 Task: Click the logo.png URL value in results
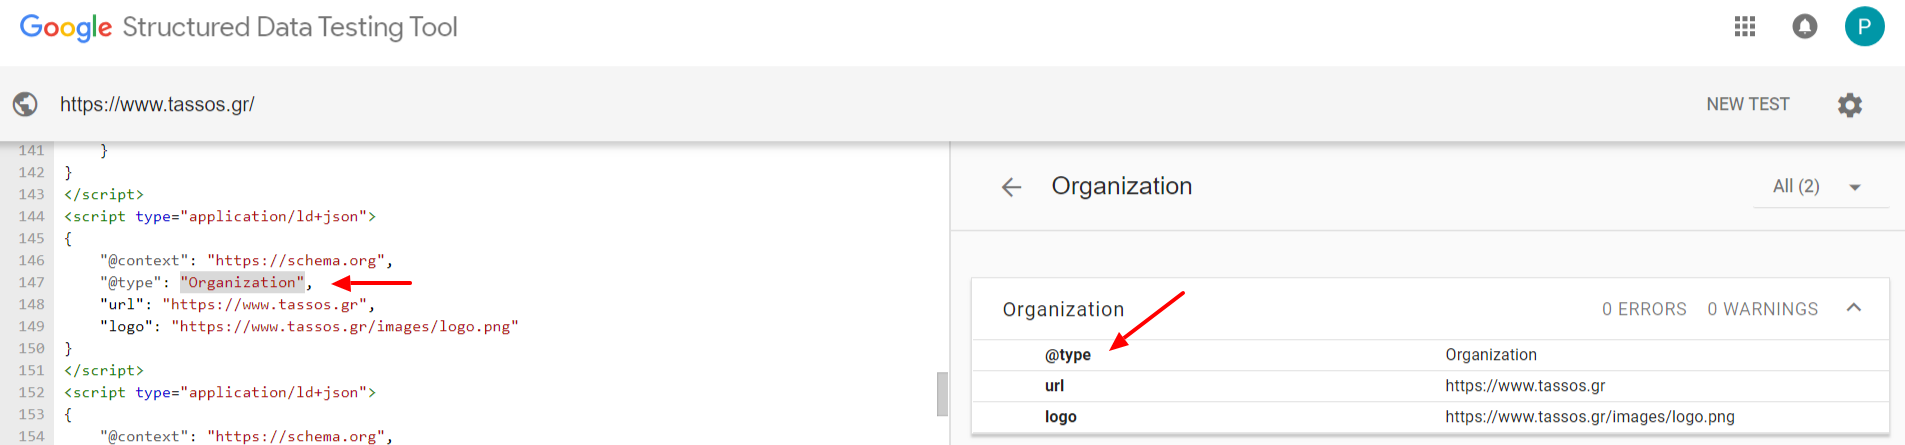pyautogui.click(x=1590, y=417)
